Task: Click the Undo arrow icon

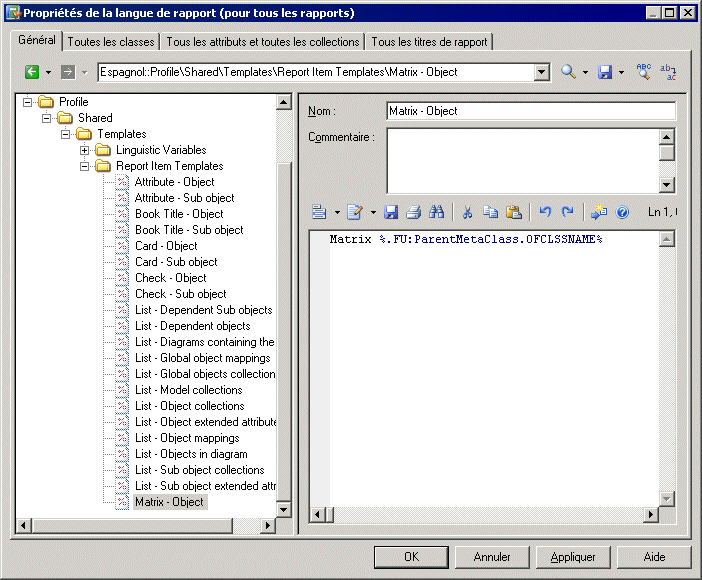Action: point(545,211)
